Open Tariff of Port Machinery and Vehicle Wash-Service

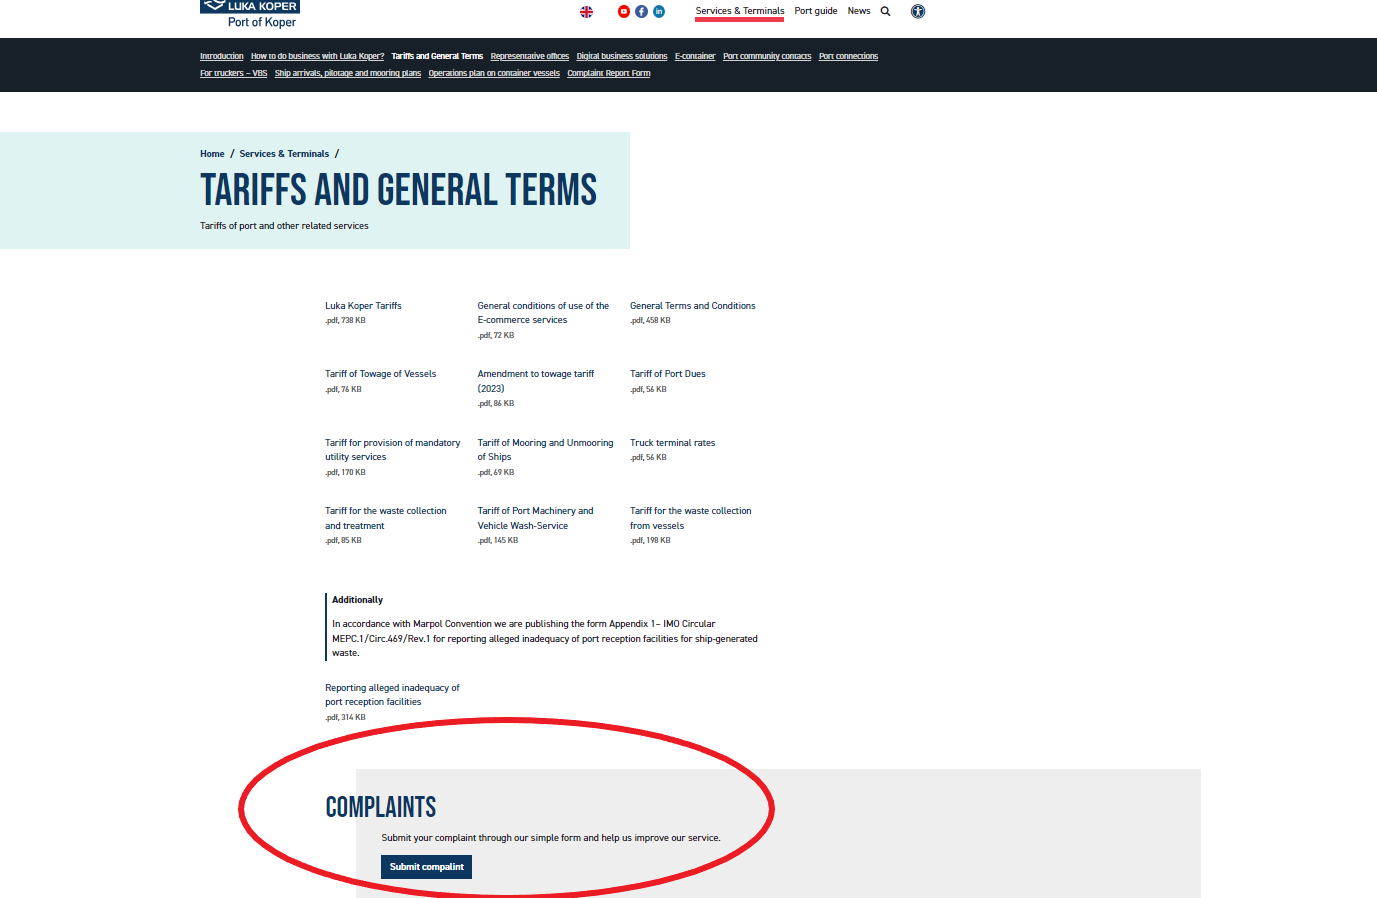coord(535,518)
